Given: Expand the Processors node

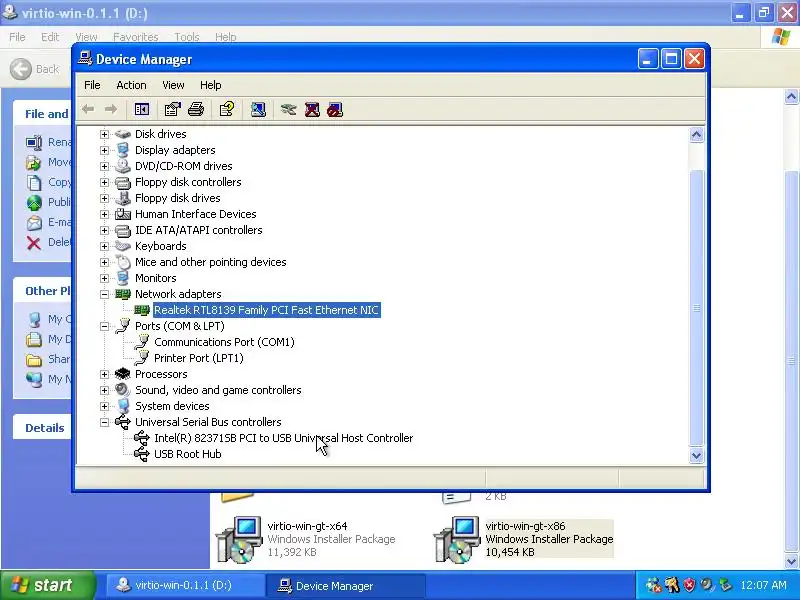Looking at the screenshot, I should point(105,374).
